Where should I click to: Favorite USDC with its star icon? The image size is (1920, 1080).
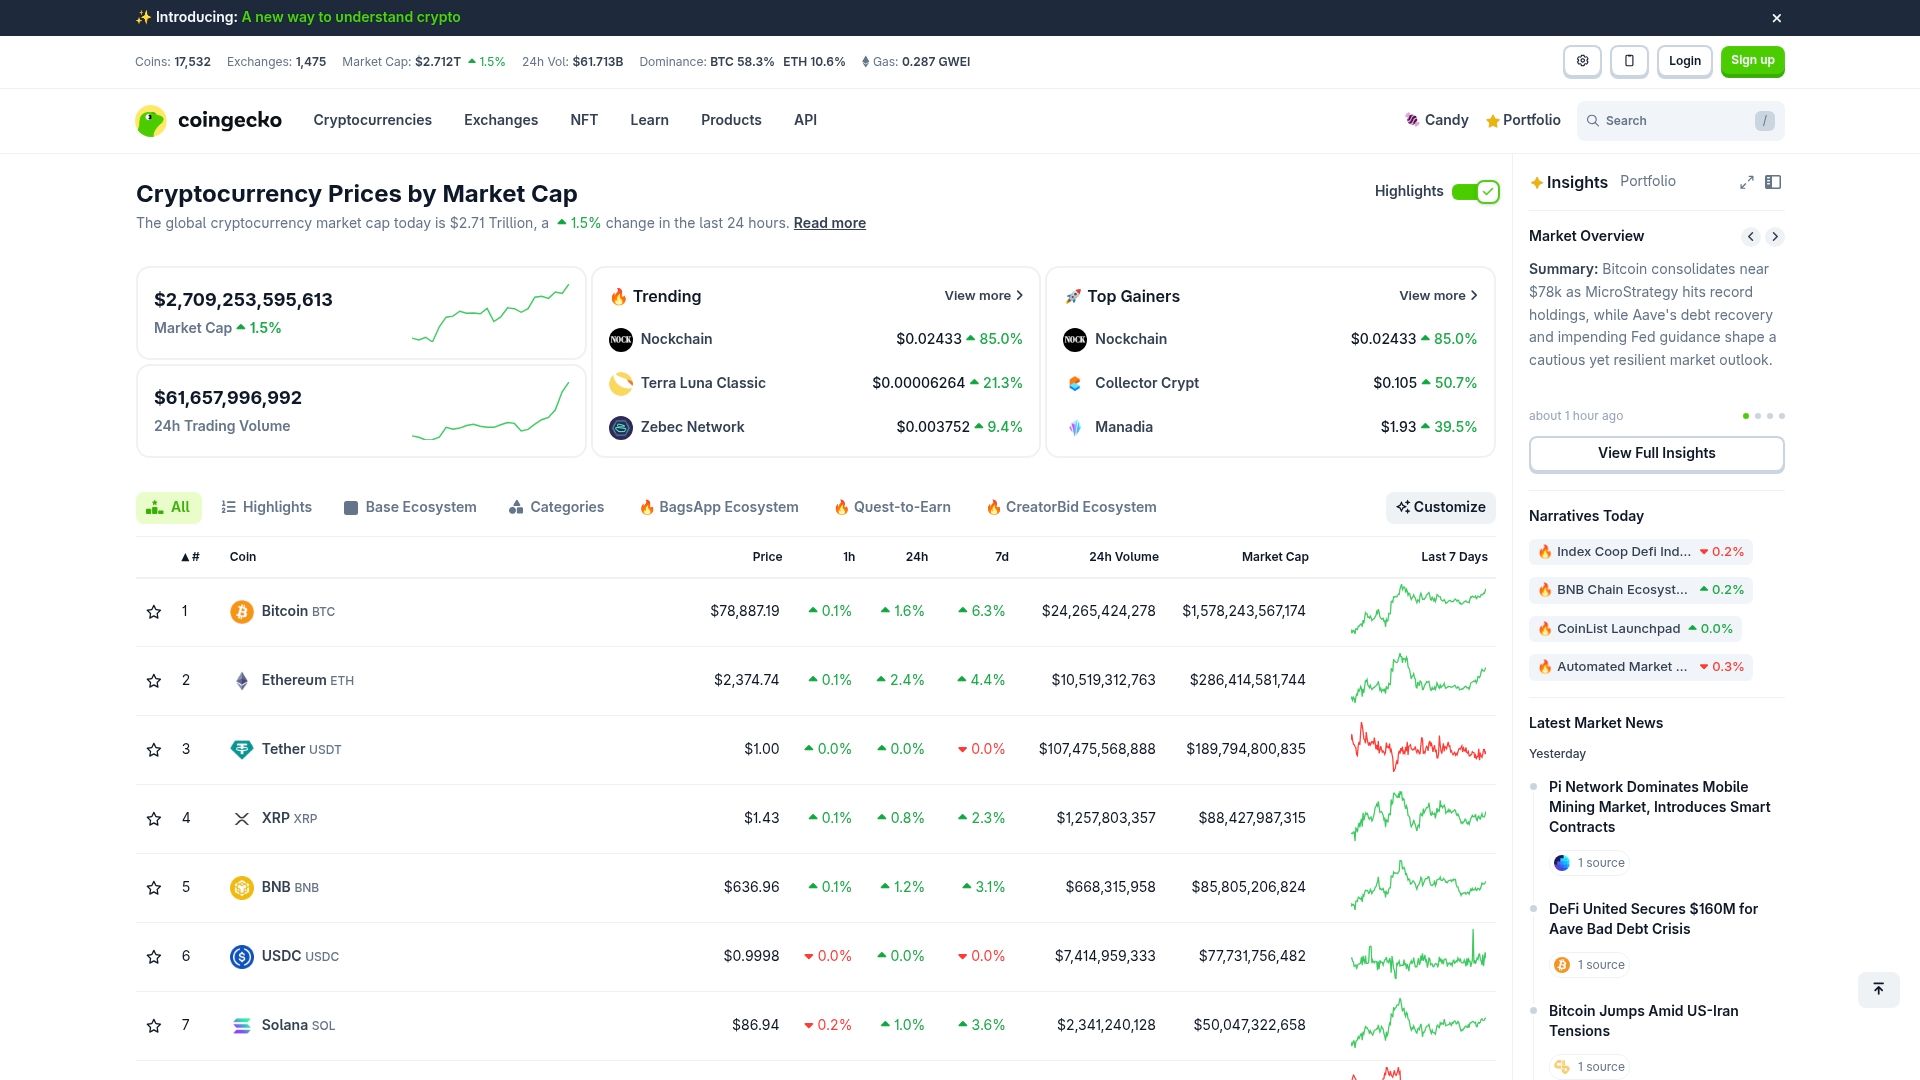pos(154,957)
